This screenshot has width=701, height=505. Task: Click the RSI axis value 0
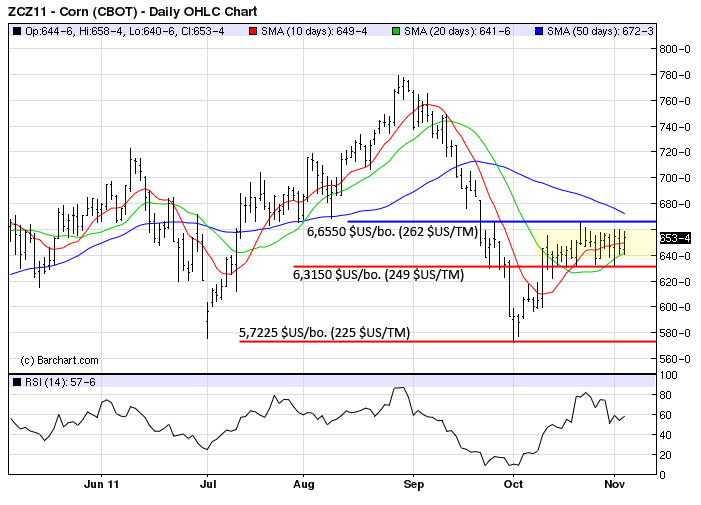pos(663,475)
